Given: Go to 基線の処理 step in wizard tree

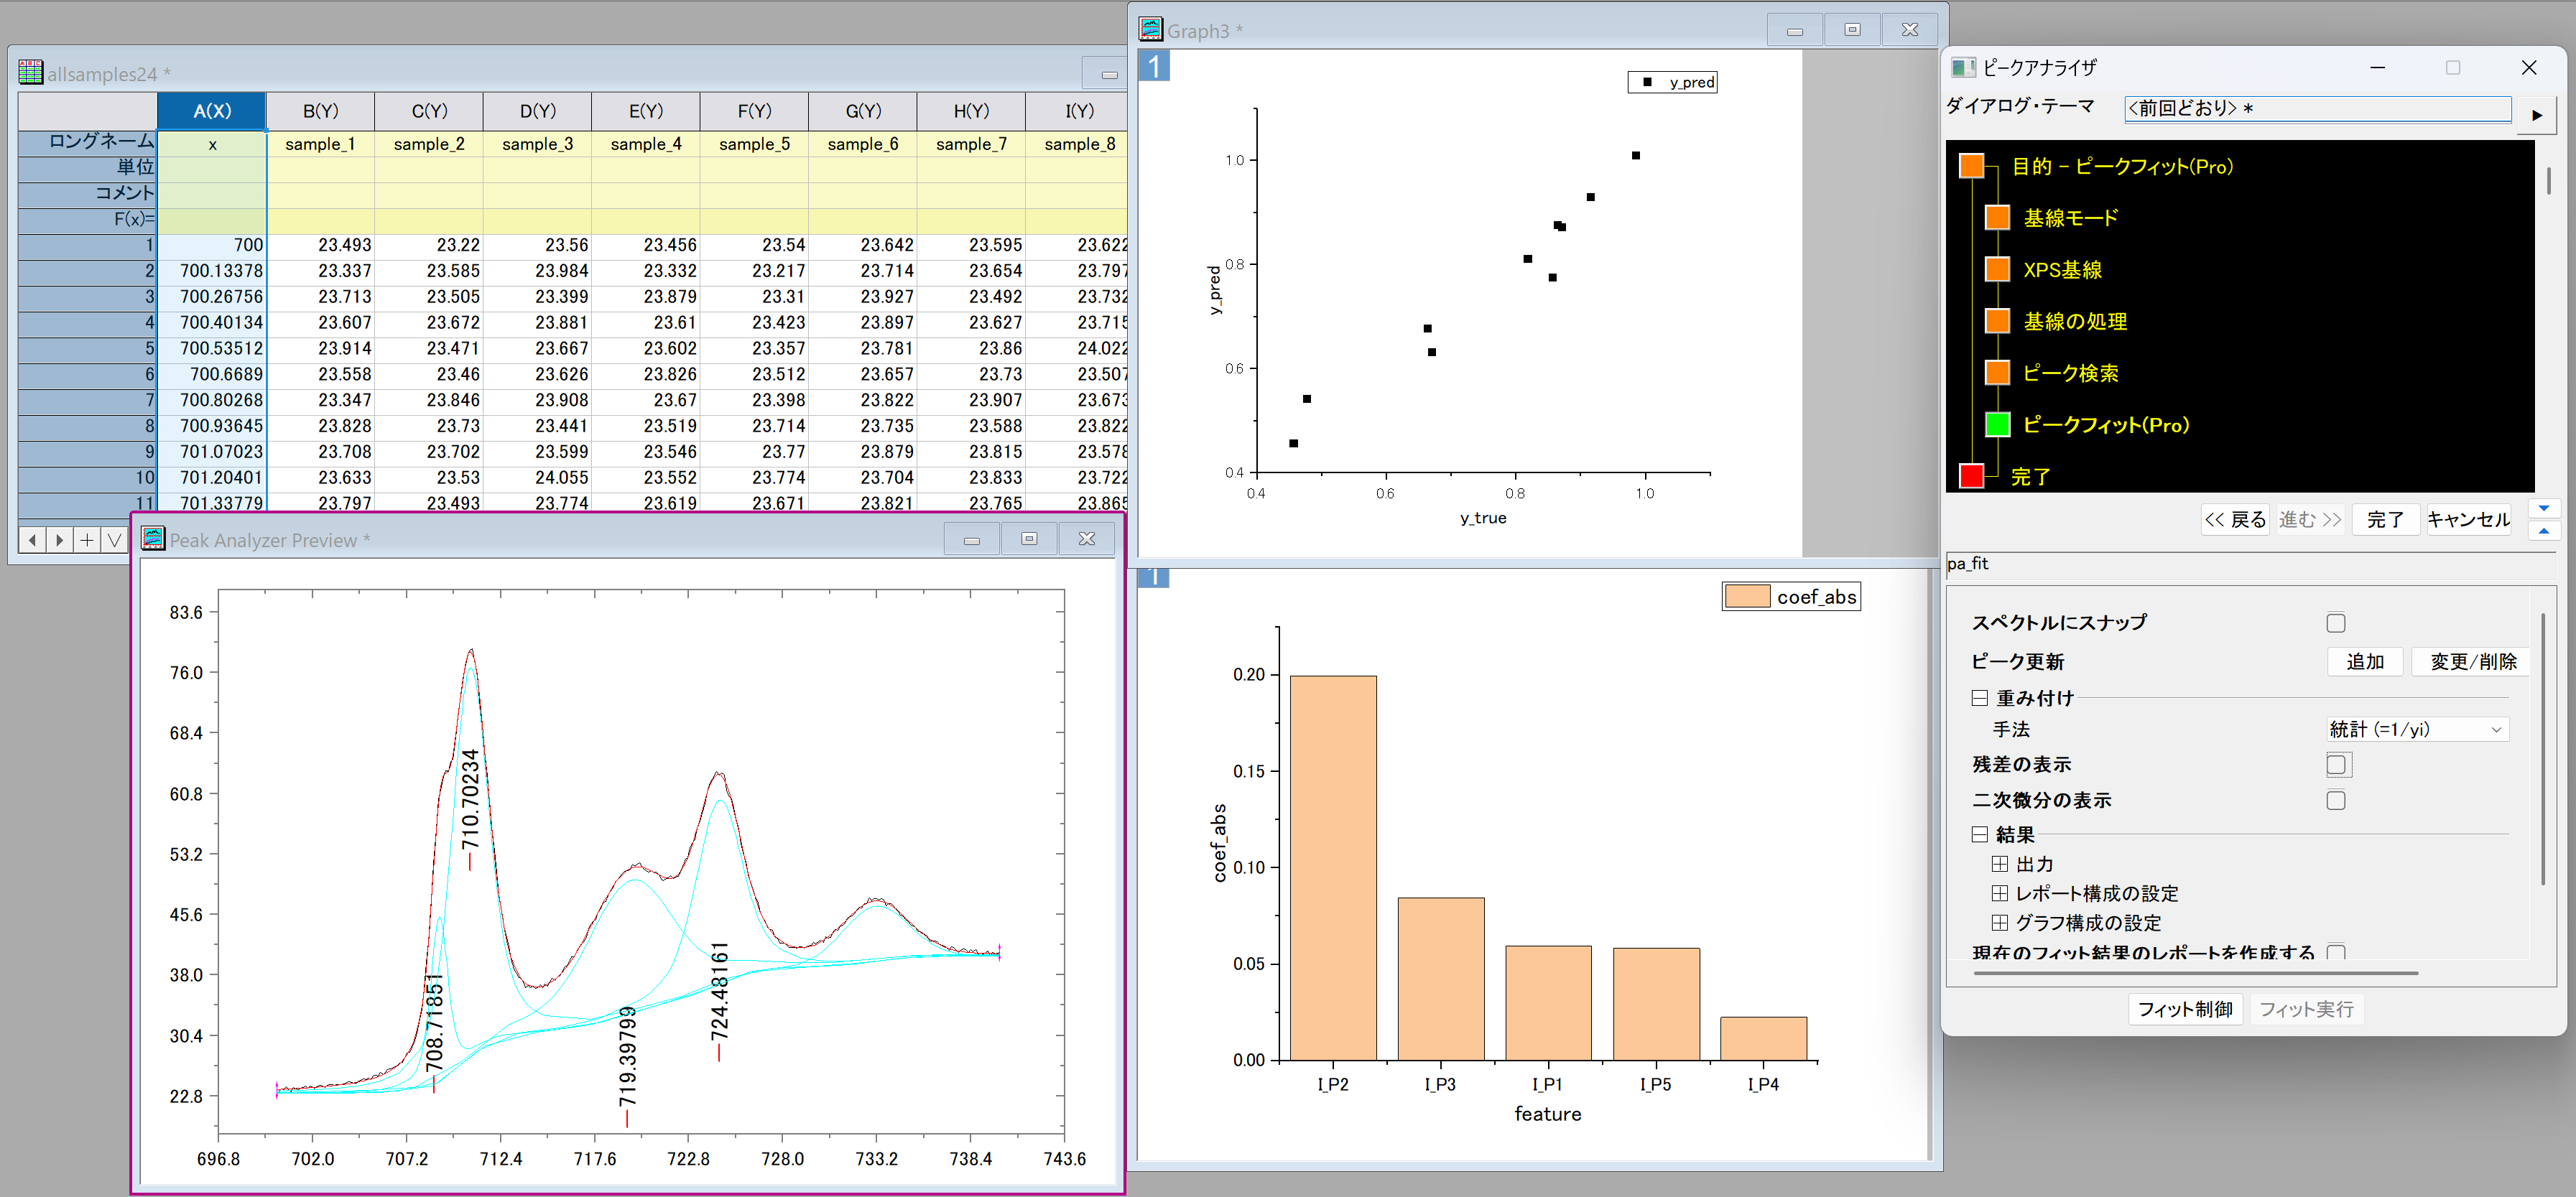Looking at the screenshot, I should 2075,321.
